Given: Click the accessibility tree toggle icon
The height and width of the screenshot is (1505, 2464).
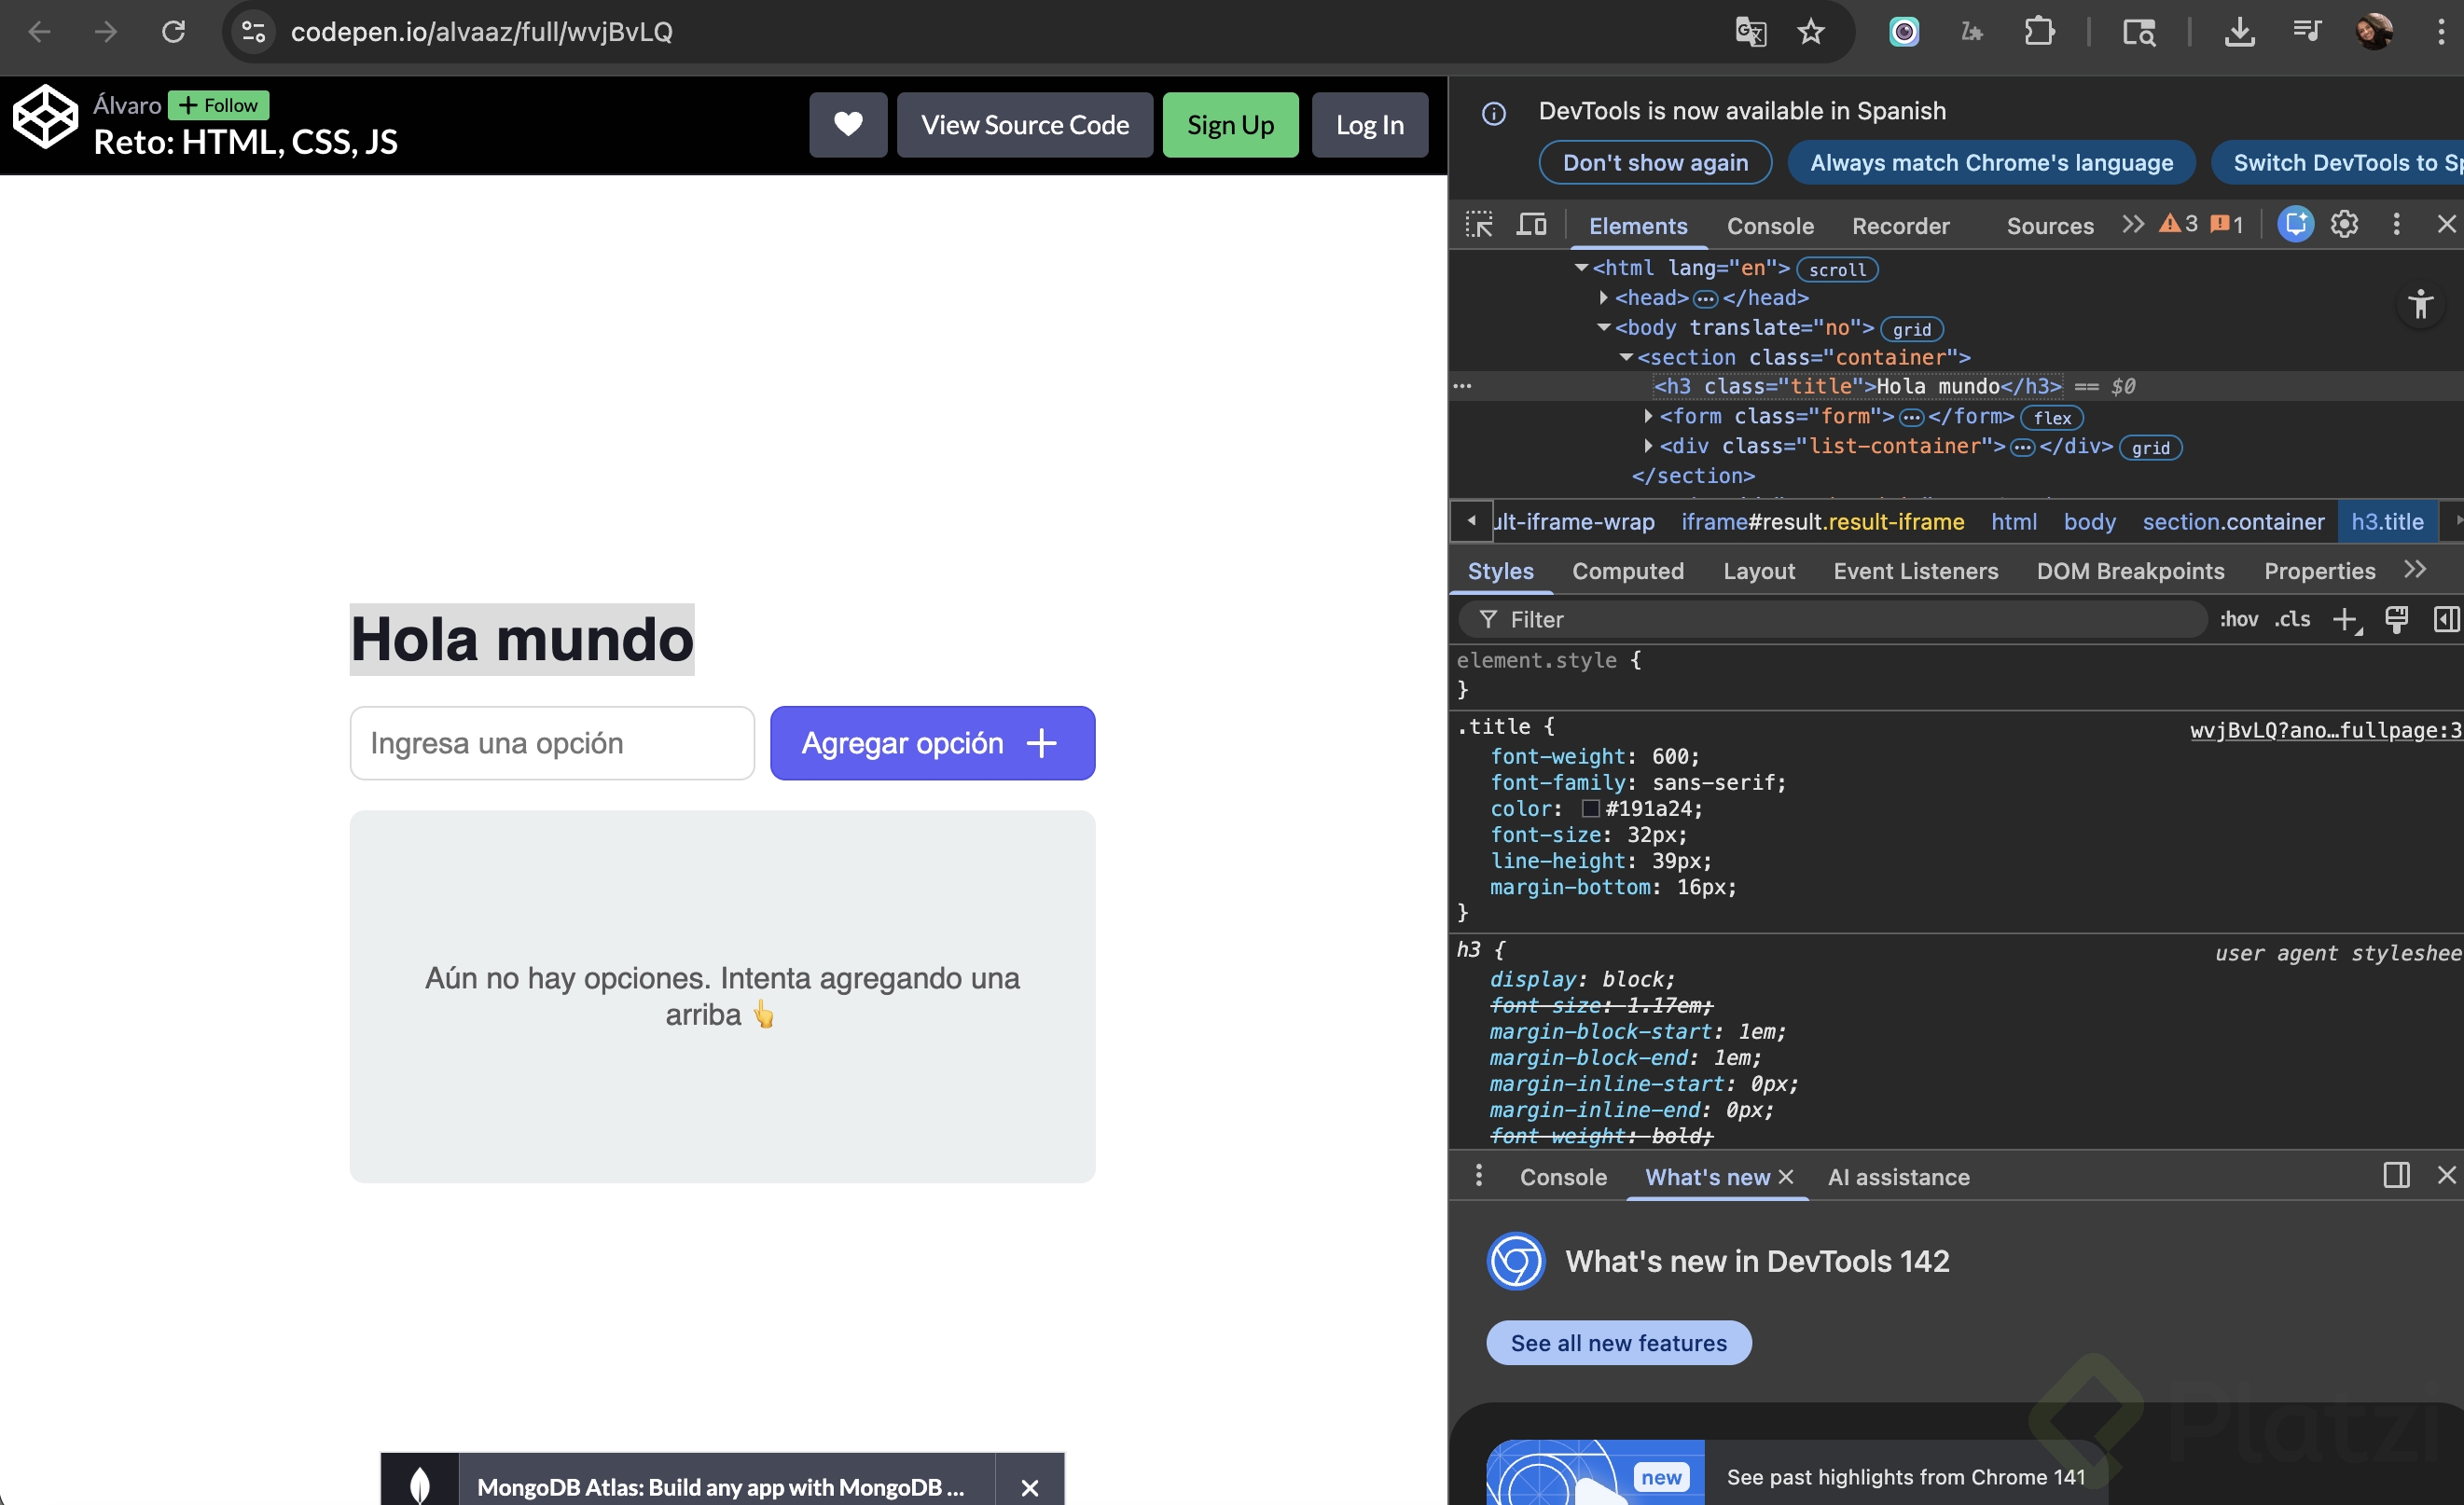Looking at the screenshot, I should point(2420,304).
